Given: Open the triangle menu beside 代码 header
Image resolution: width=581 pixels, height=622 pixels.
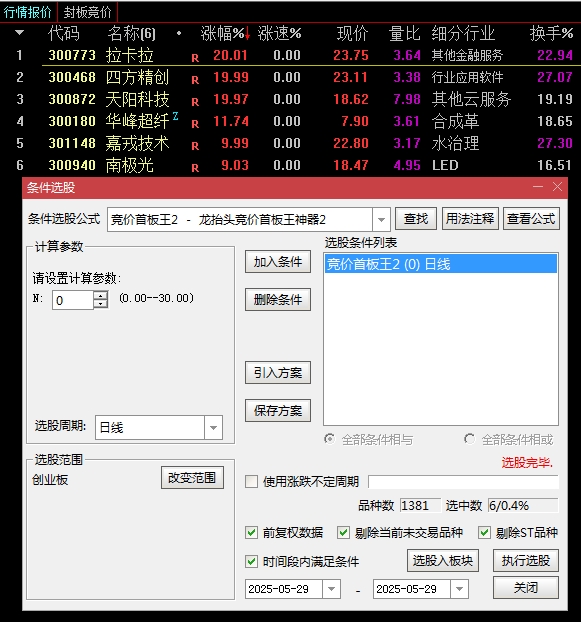Looking at the screenshot, I should 19,33.
